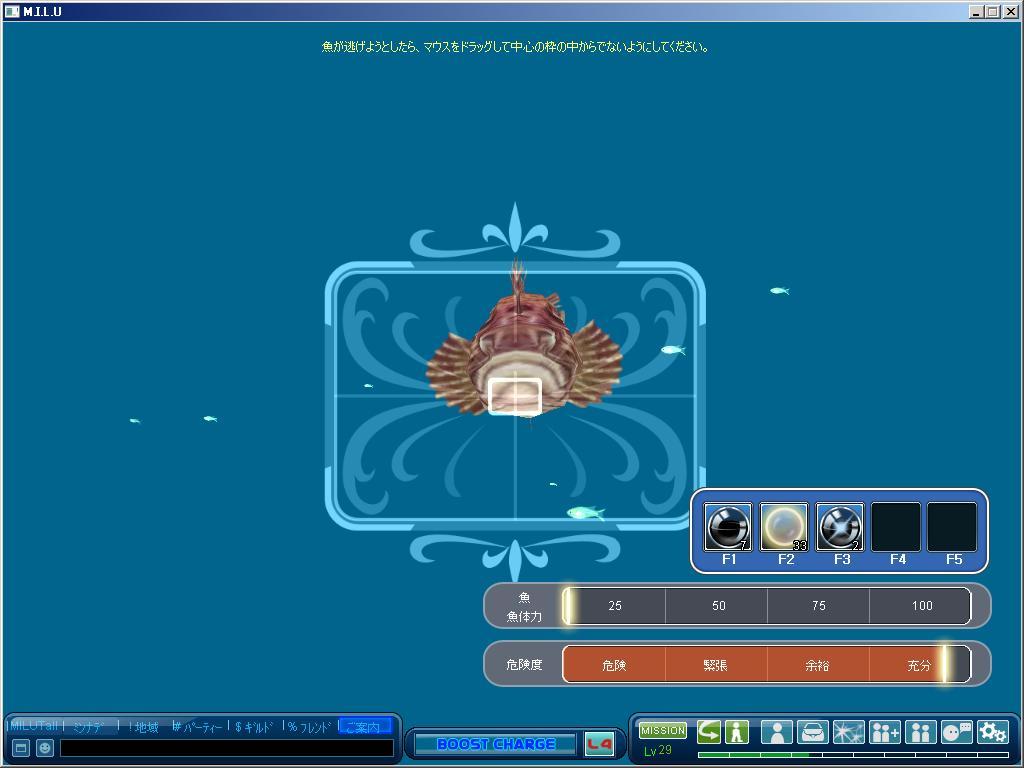1024x768 pixels.
Task: Open the emoticon smiley picker
Action: coord(45,748)
